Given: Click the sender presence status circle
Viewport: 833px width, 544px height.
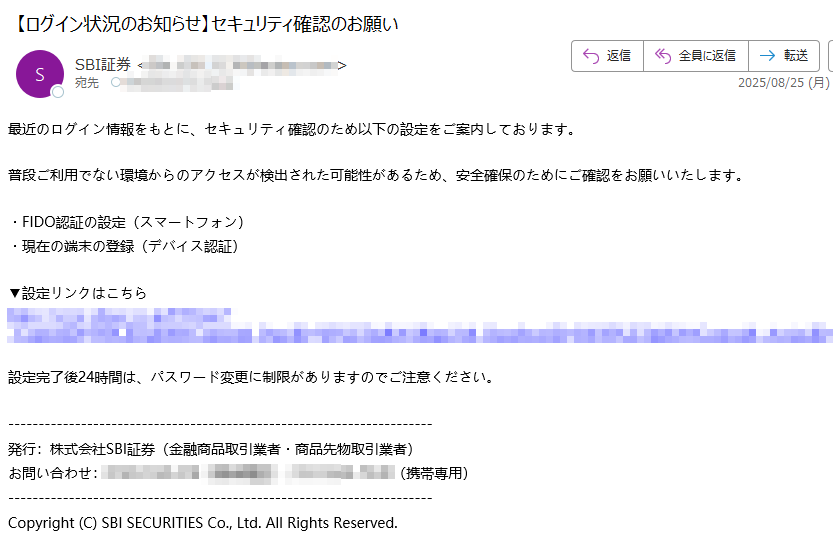Looking at the screenshot, I should click(x=57, y=92).
